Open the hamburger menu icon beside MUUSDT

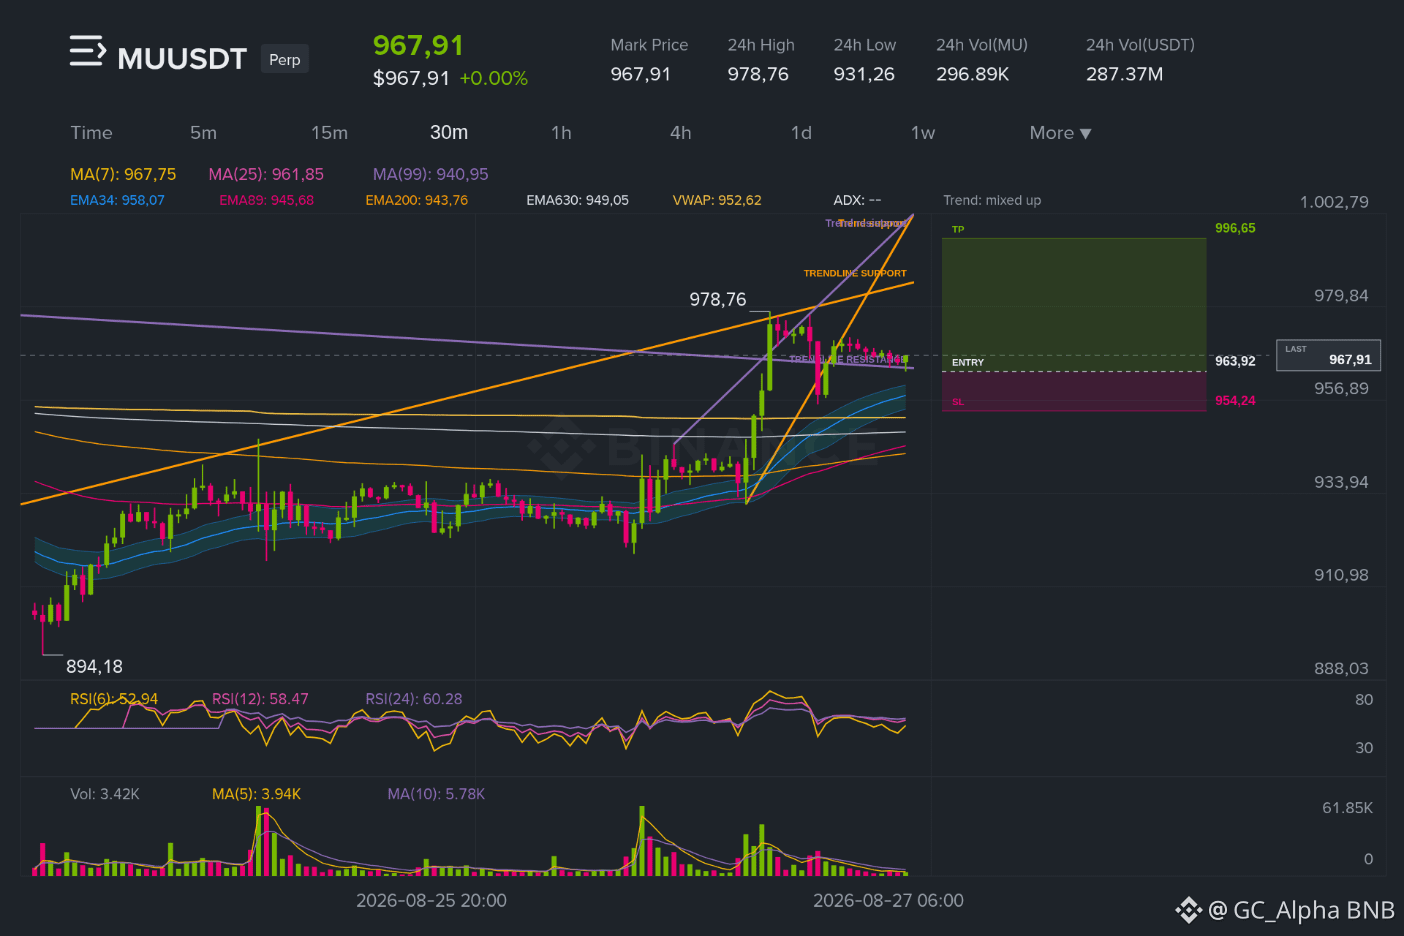[x=87, y=51]
